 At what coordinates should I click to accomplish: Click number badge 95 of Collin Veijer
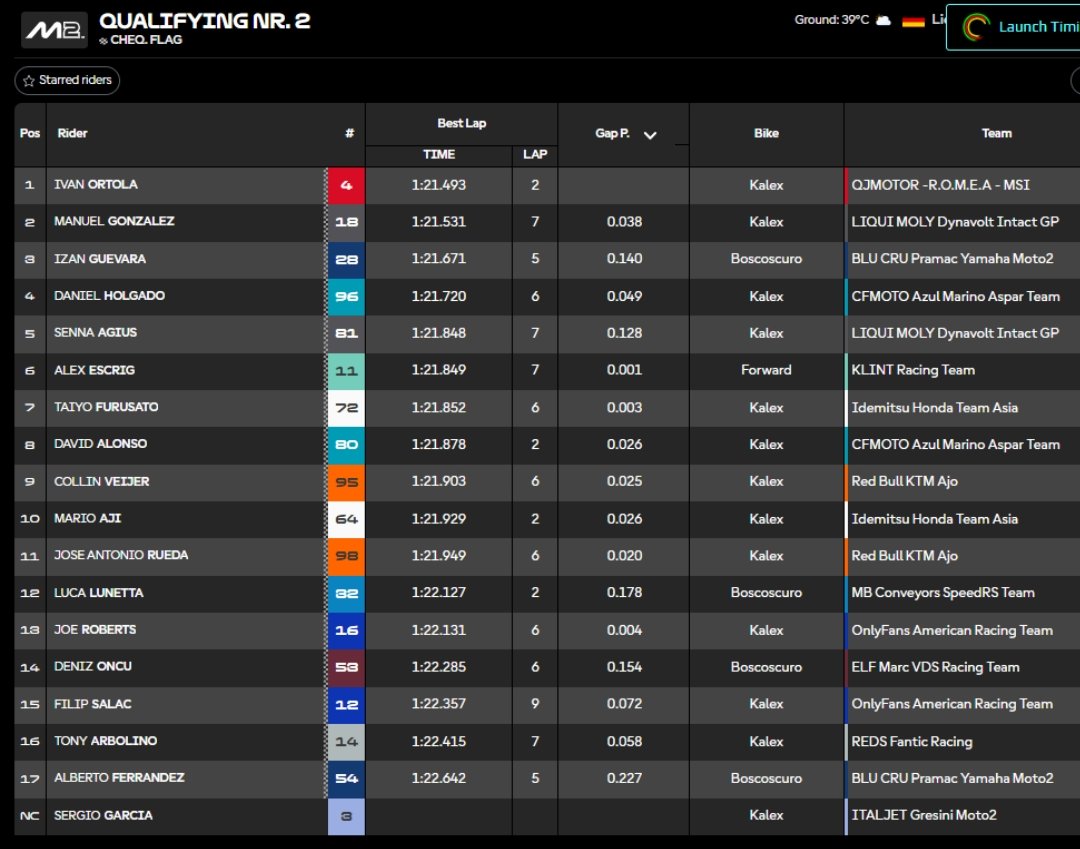coord(346,482)
